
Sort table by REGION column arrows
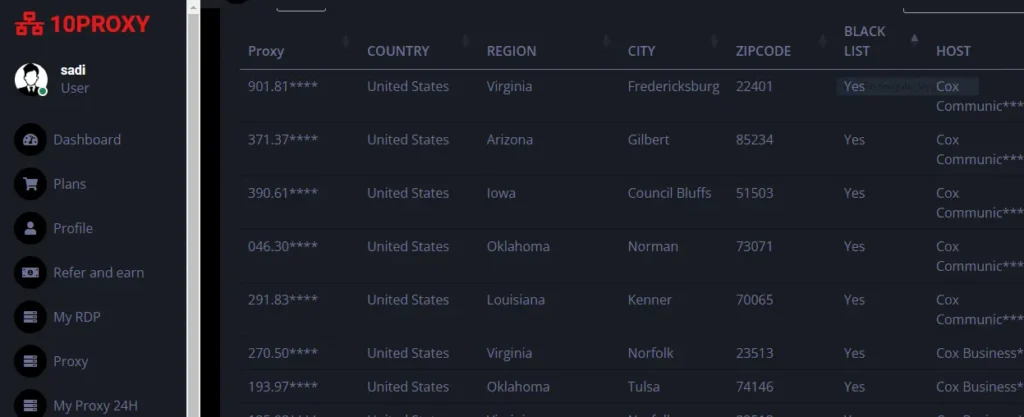click(x=606, y=41)
